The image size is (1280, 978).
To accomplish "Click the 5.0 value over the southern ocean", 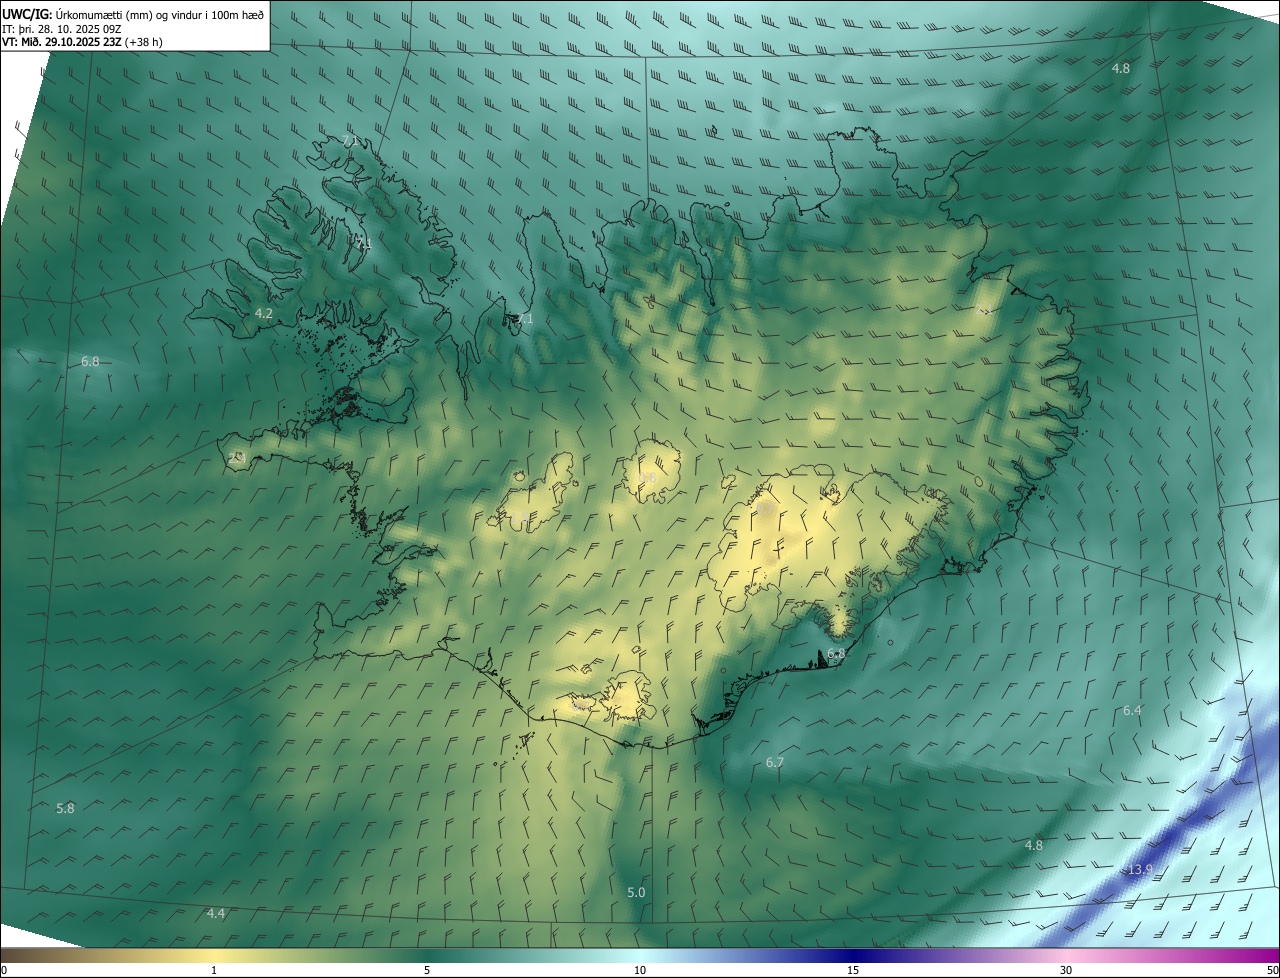I will (x=636, y=892).
